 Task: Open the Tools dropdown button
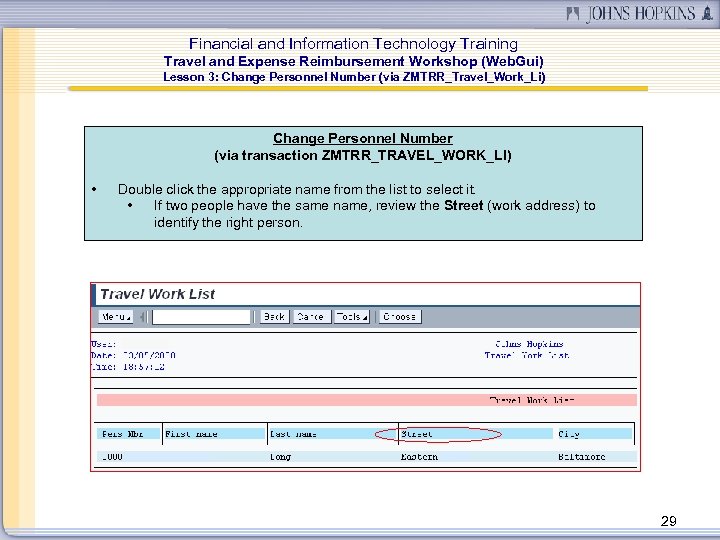point(352,317)
